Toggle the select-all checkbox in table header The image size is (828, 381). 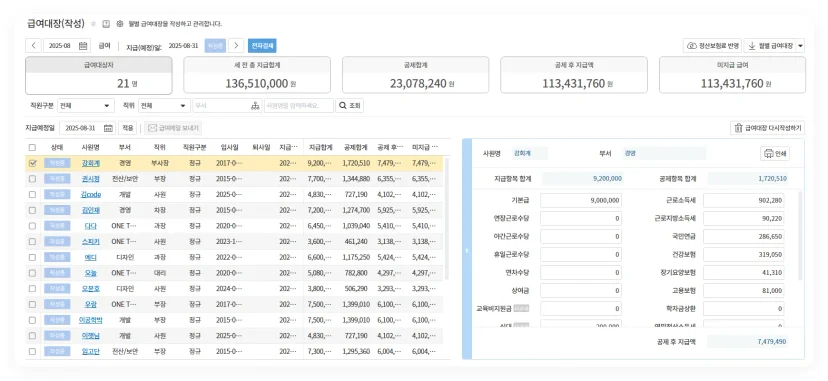(x=33, y=147)
